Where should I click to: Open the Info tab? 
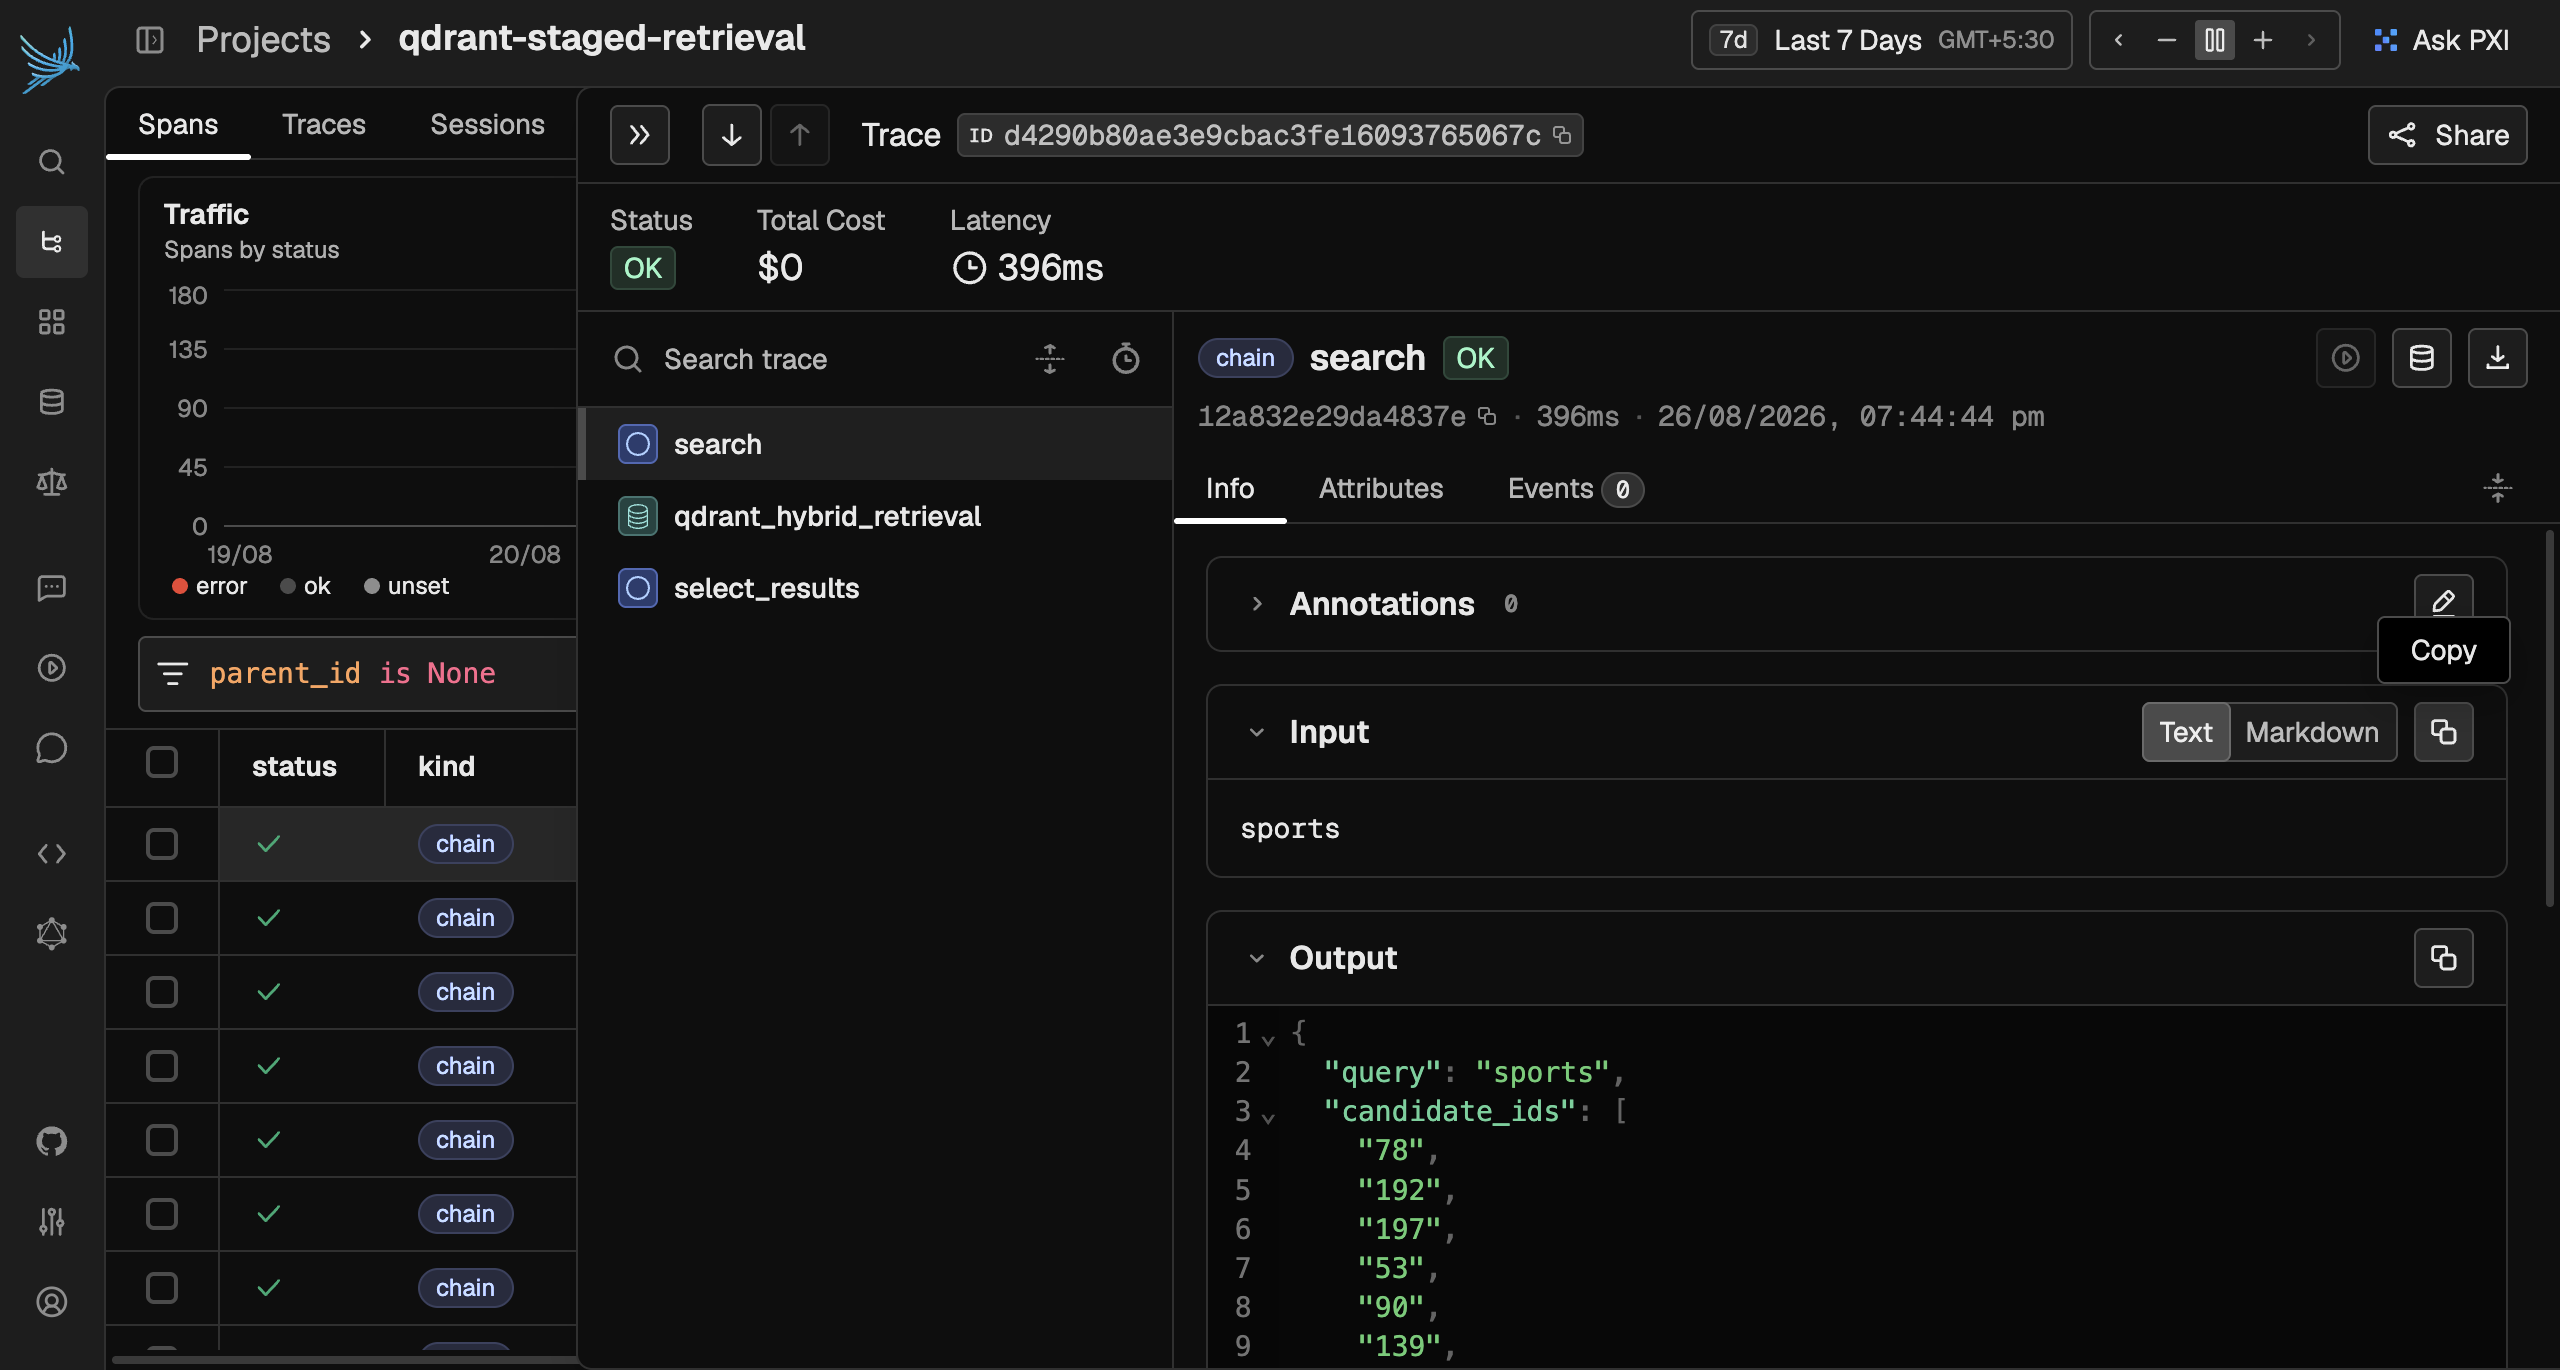pyautogui.click(x=1230, y=488)
